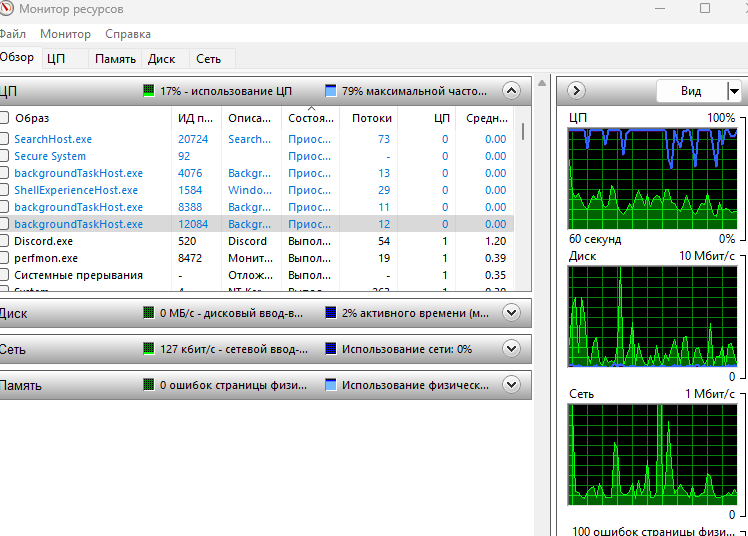Sort by the Образ column header
Image resolution: width=748 pixels, height=536 pixels.
click(x=91, y=118)
